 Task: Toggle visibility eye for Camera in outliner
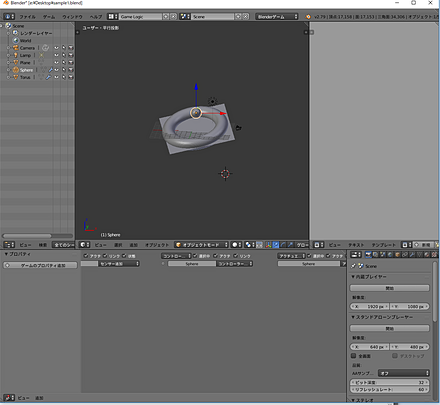point(56,48)
